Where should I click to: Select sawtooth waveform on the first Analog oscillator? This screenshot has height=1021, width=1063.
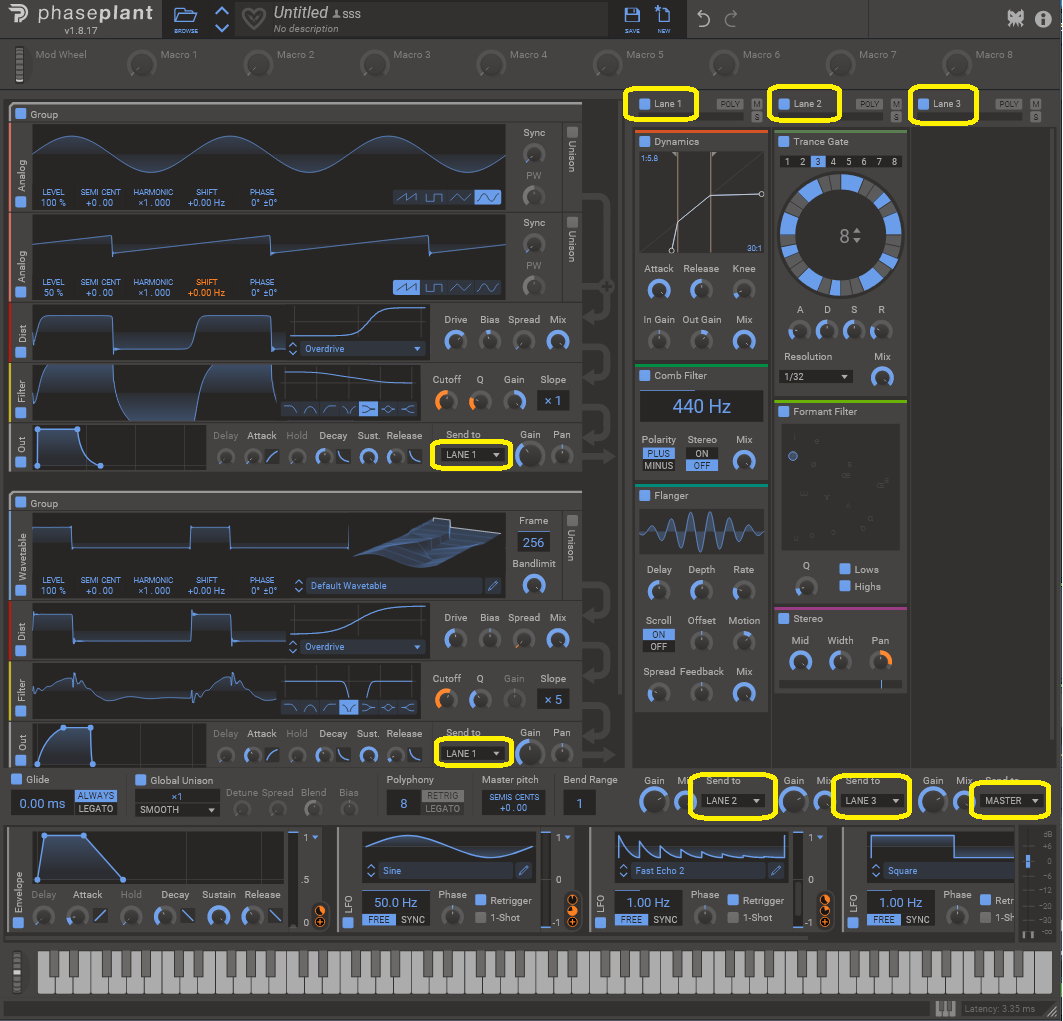pos(407,197)
